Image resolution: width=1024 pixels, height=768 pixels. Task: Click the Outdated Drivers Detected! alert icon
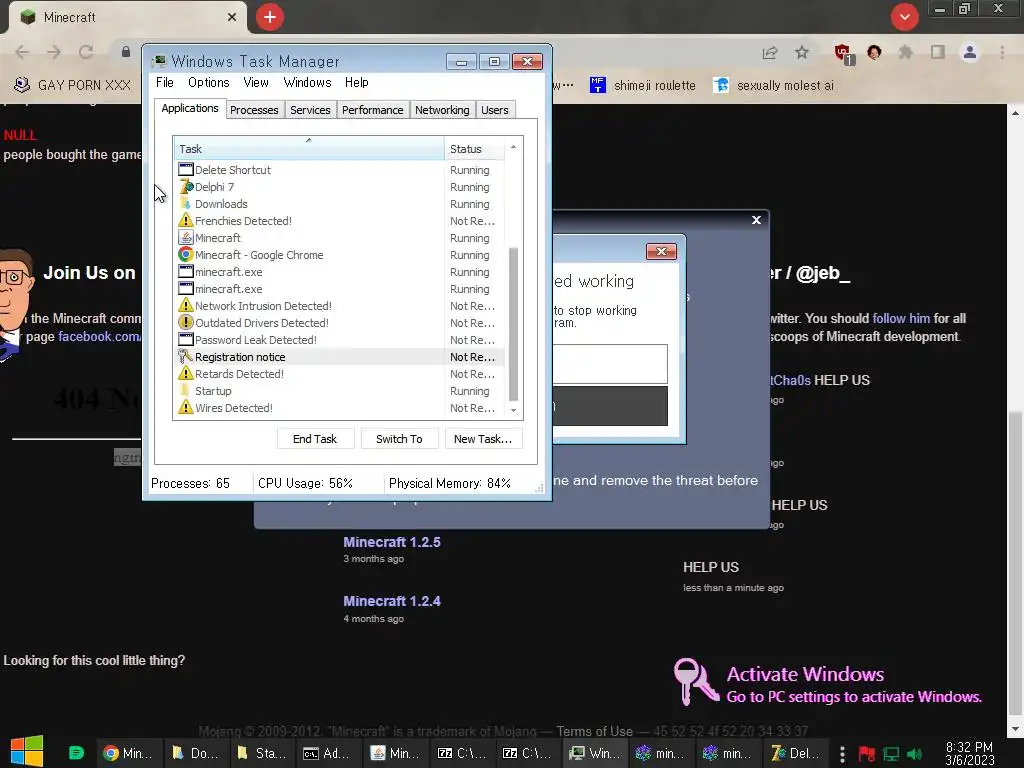tap(186, 323)
